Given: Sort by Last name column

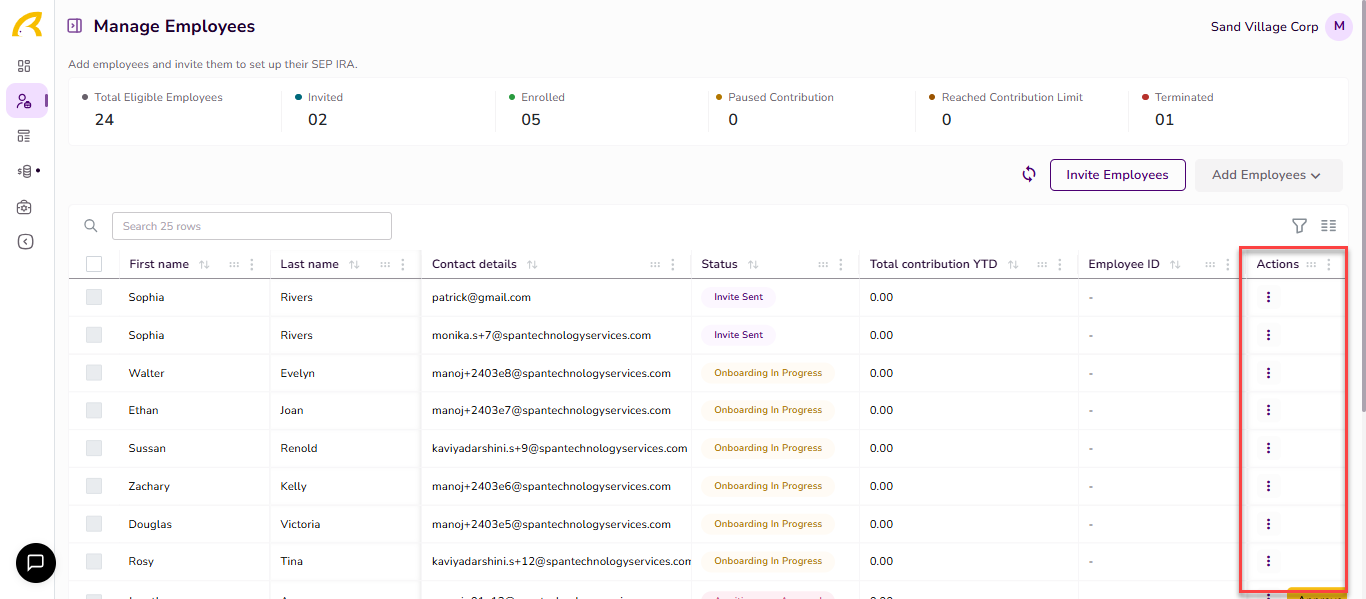Looking at the screenshot, I should point(354,265).
